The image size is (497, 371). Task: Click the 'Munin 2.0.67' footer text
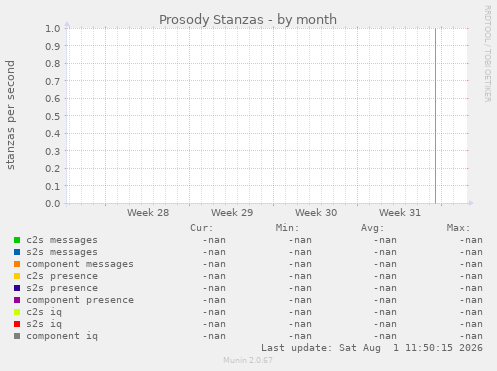pyautogui.click(x=248, y=360)
